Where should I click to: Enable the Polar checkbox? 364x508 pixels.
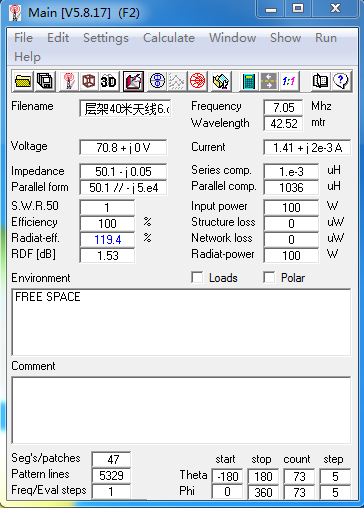tap(269, 277)
